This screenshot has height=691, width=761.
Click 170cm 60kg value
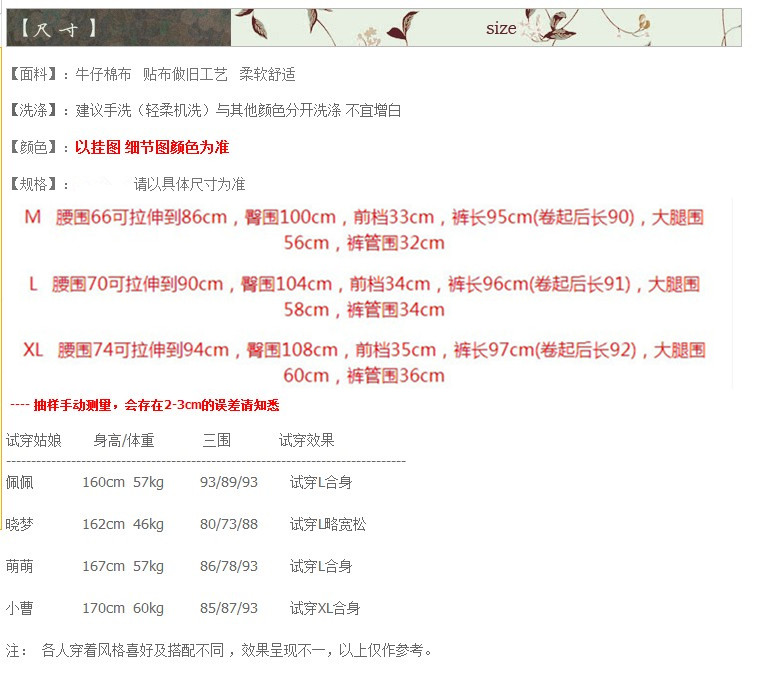[123, 608]
